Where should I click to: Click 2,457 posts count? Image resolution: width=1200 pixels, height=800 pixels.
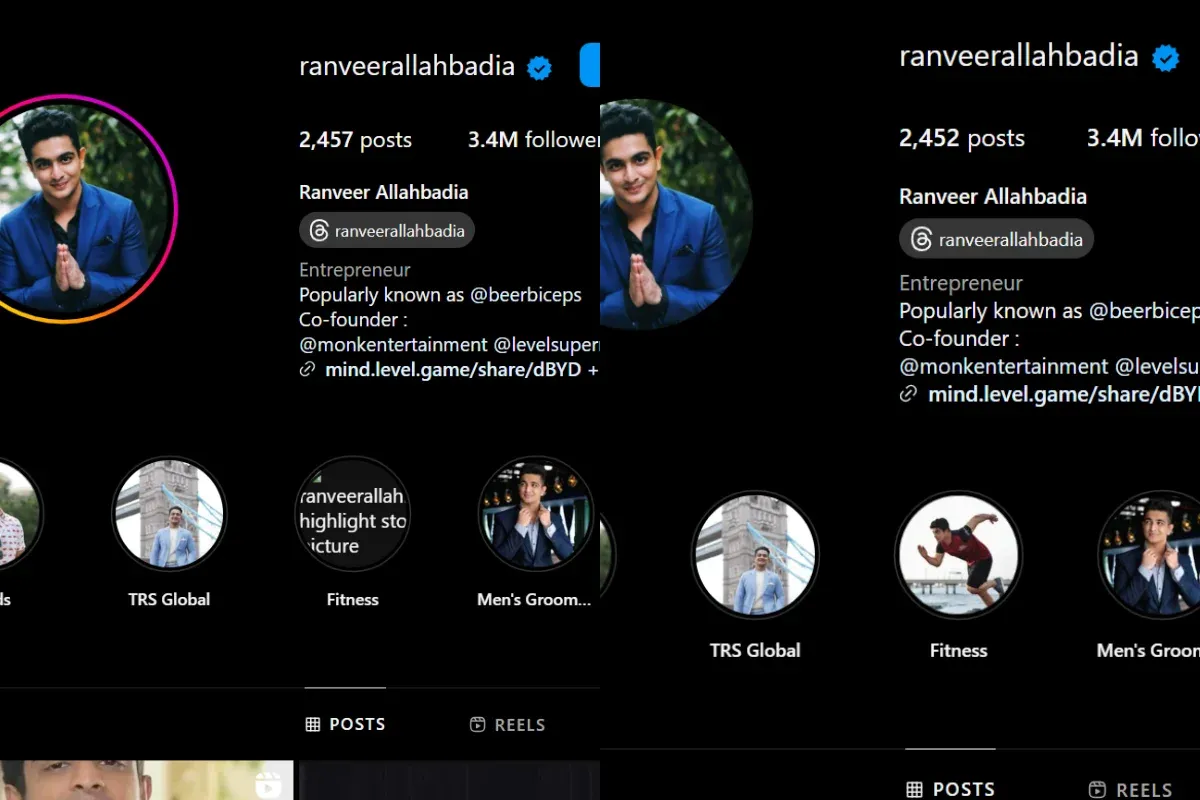[x=355, y=140]
